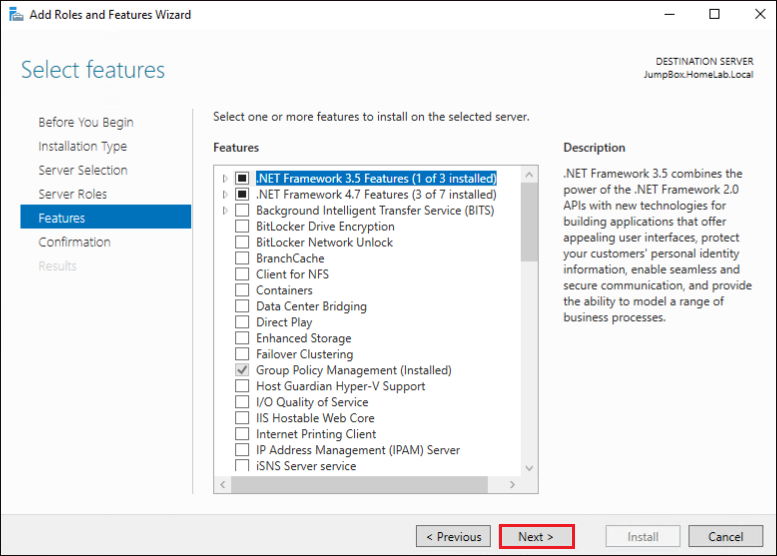The image size is (777, 556).
Task: Enable the BranchCache feature checkbox
Action: pyautogui.click(x=242, y=258)
